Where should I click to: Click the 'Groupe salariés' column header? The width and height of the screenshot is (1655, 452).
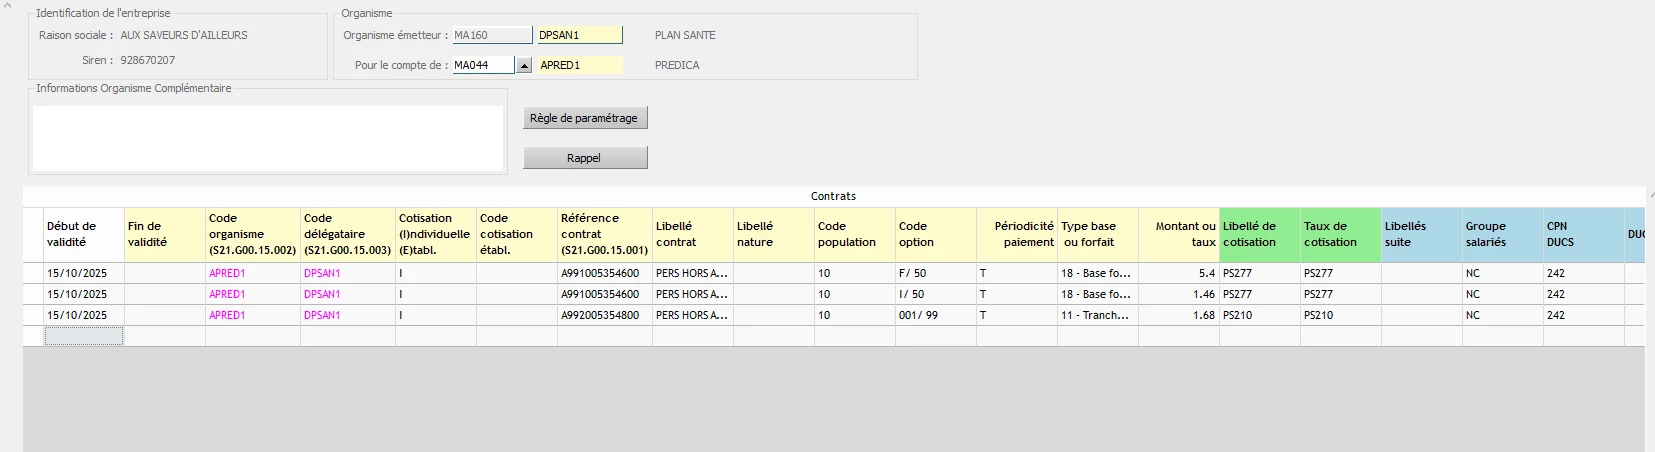(x=1503, y=235)
